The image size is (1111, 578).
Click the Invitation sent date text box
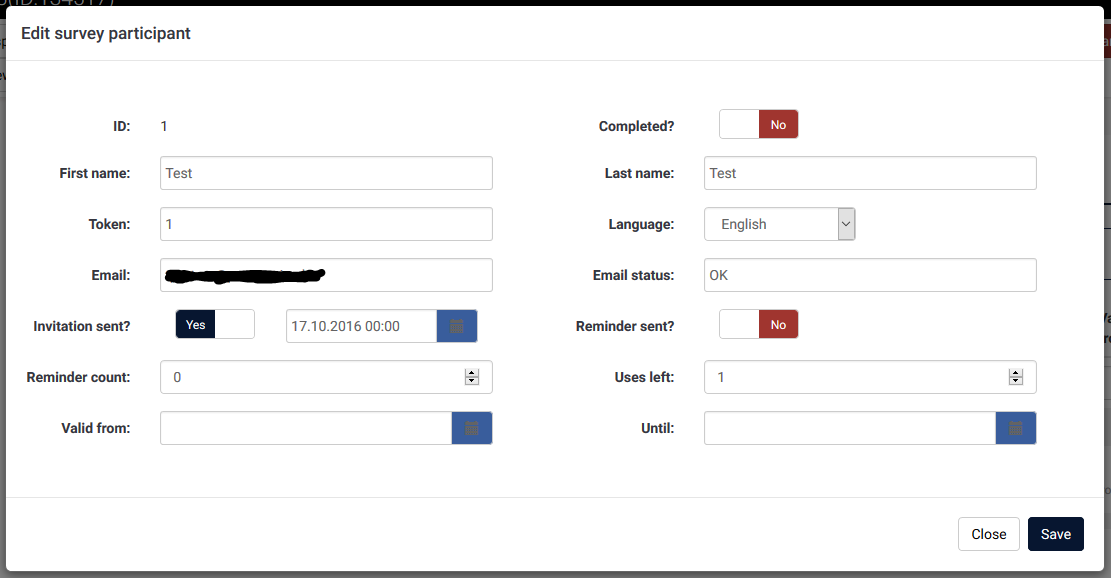point(361,326)
